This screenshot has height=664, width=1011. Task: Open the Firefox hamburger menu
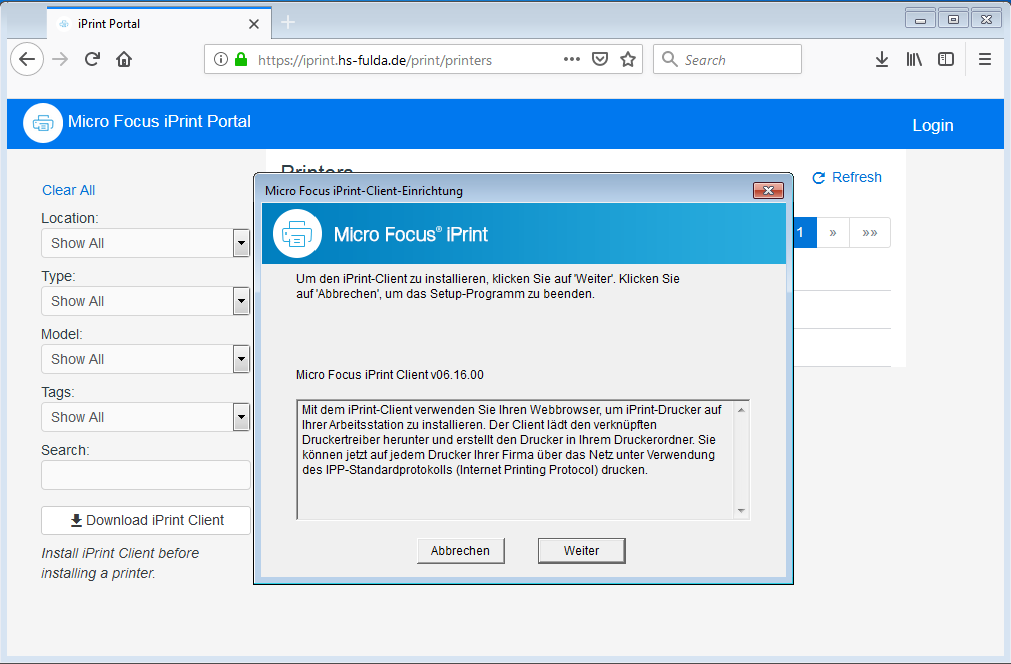coord(985,60)
